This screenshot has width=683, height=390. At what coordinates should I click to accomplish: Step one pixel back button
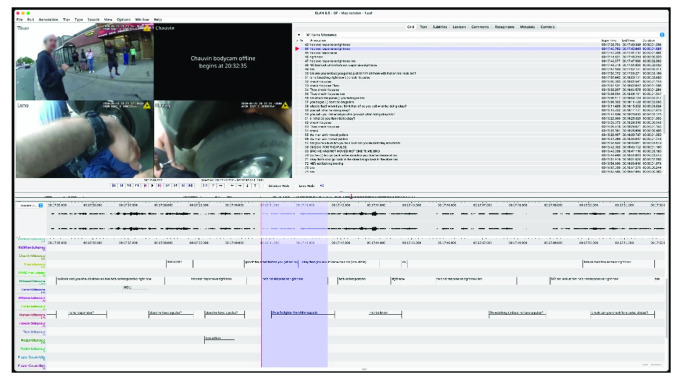pyautogui.click(x=145, y=186)
